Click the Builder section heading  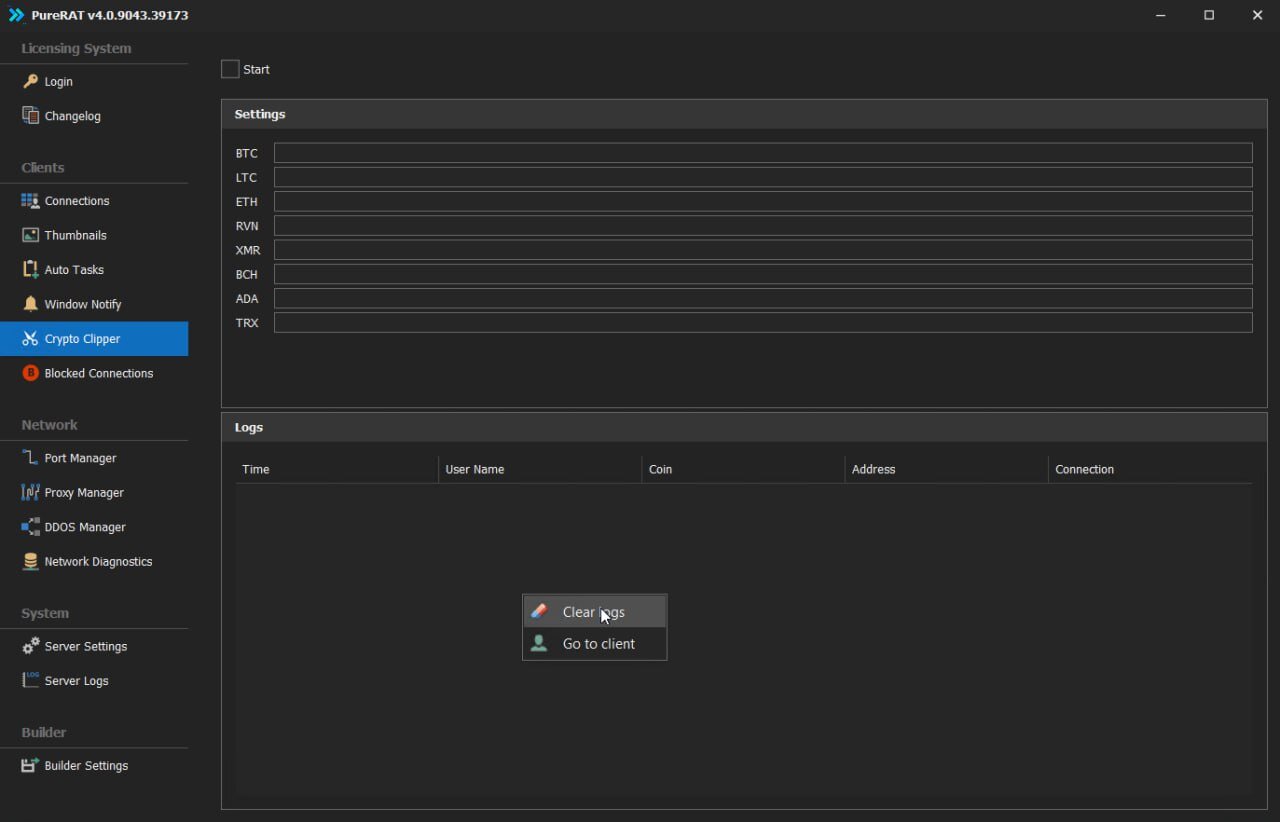(44, 732)
